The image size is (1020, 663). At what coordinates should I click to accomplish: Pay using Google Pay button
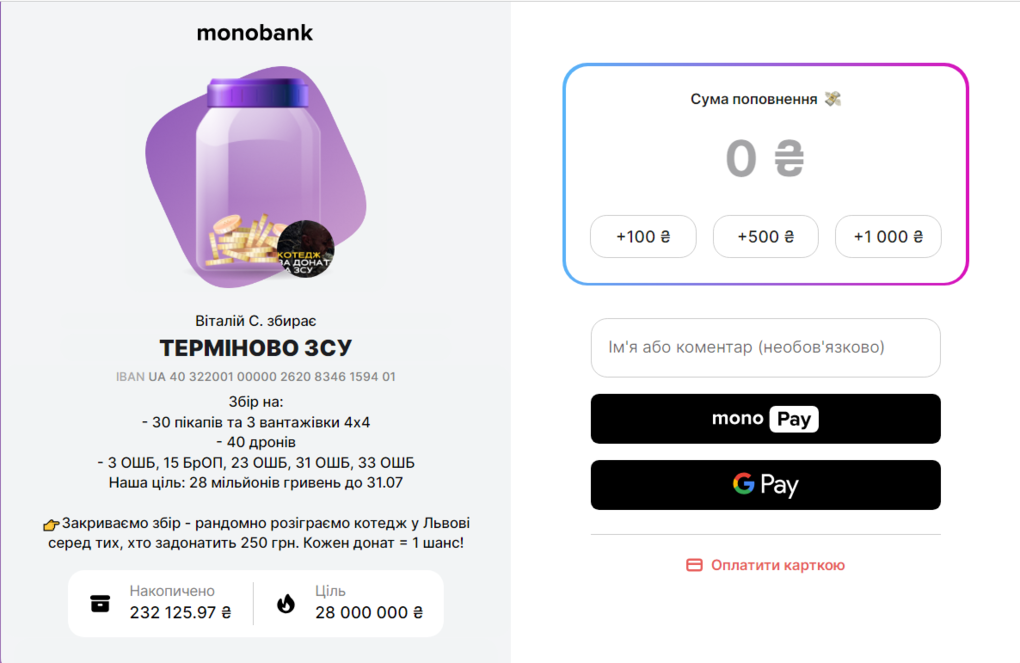(765, 485)
